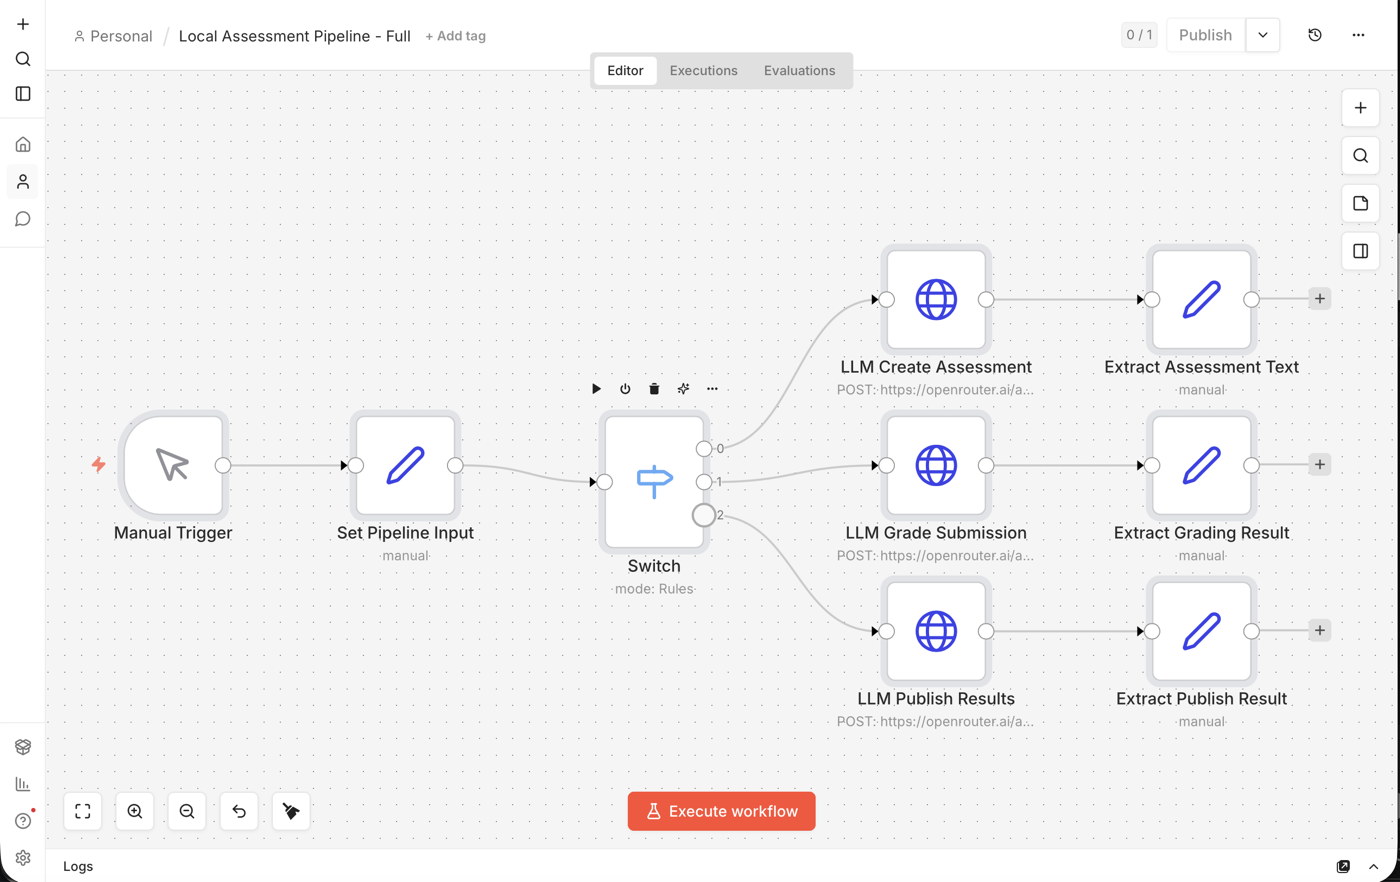
Task: Expand the Publish dropdown arrow
Action: tap(1263, 35)
